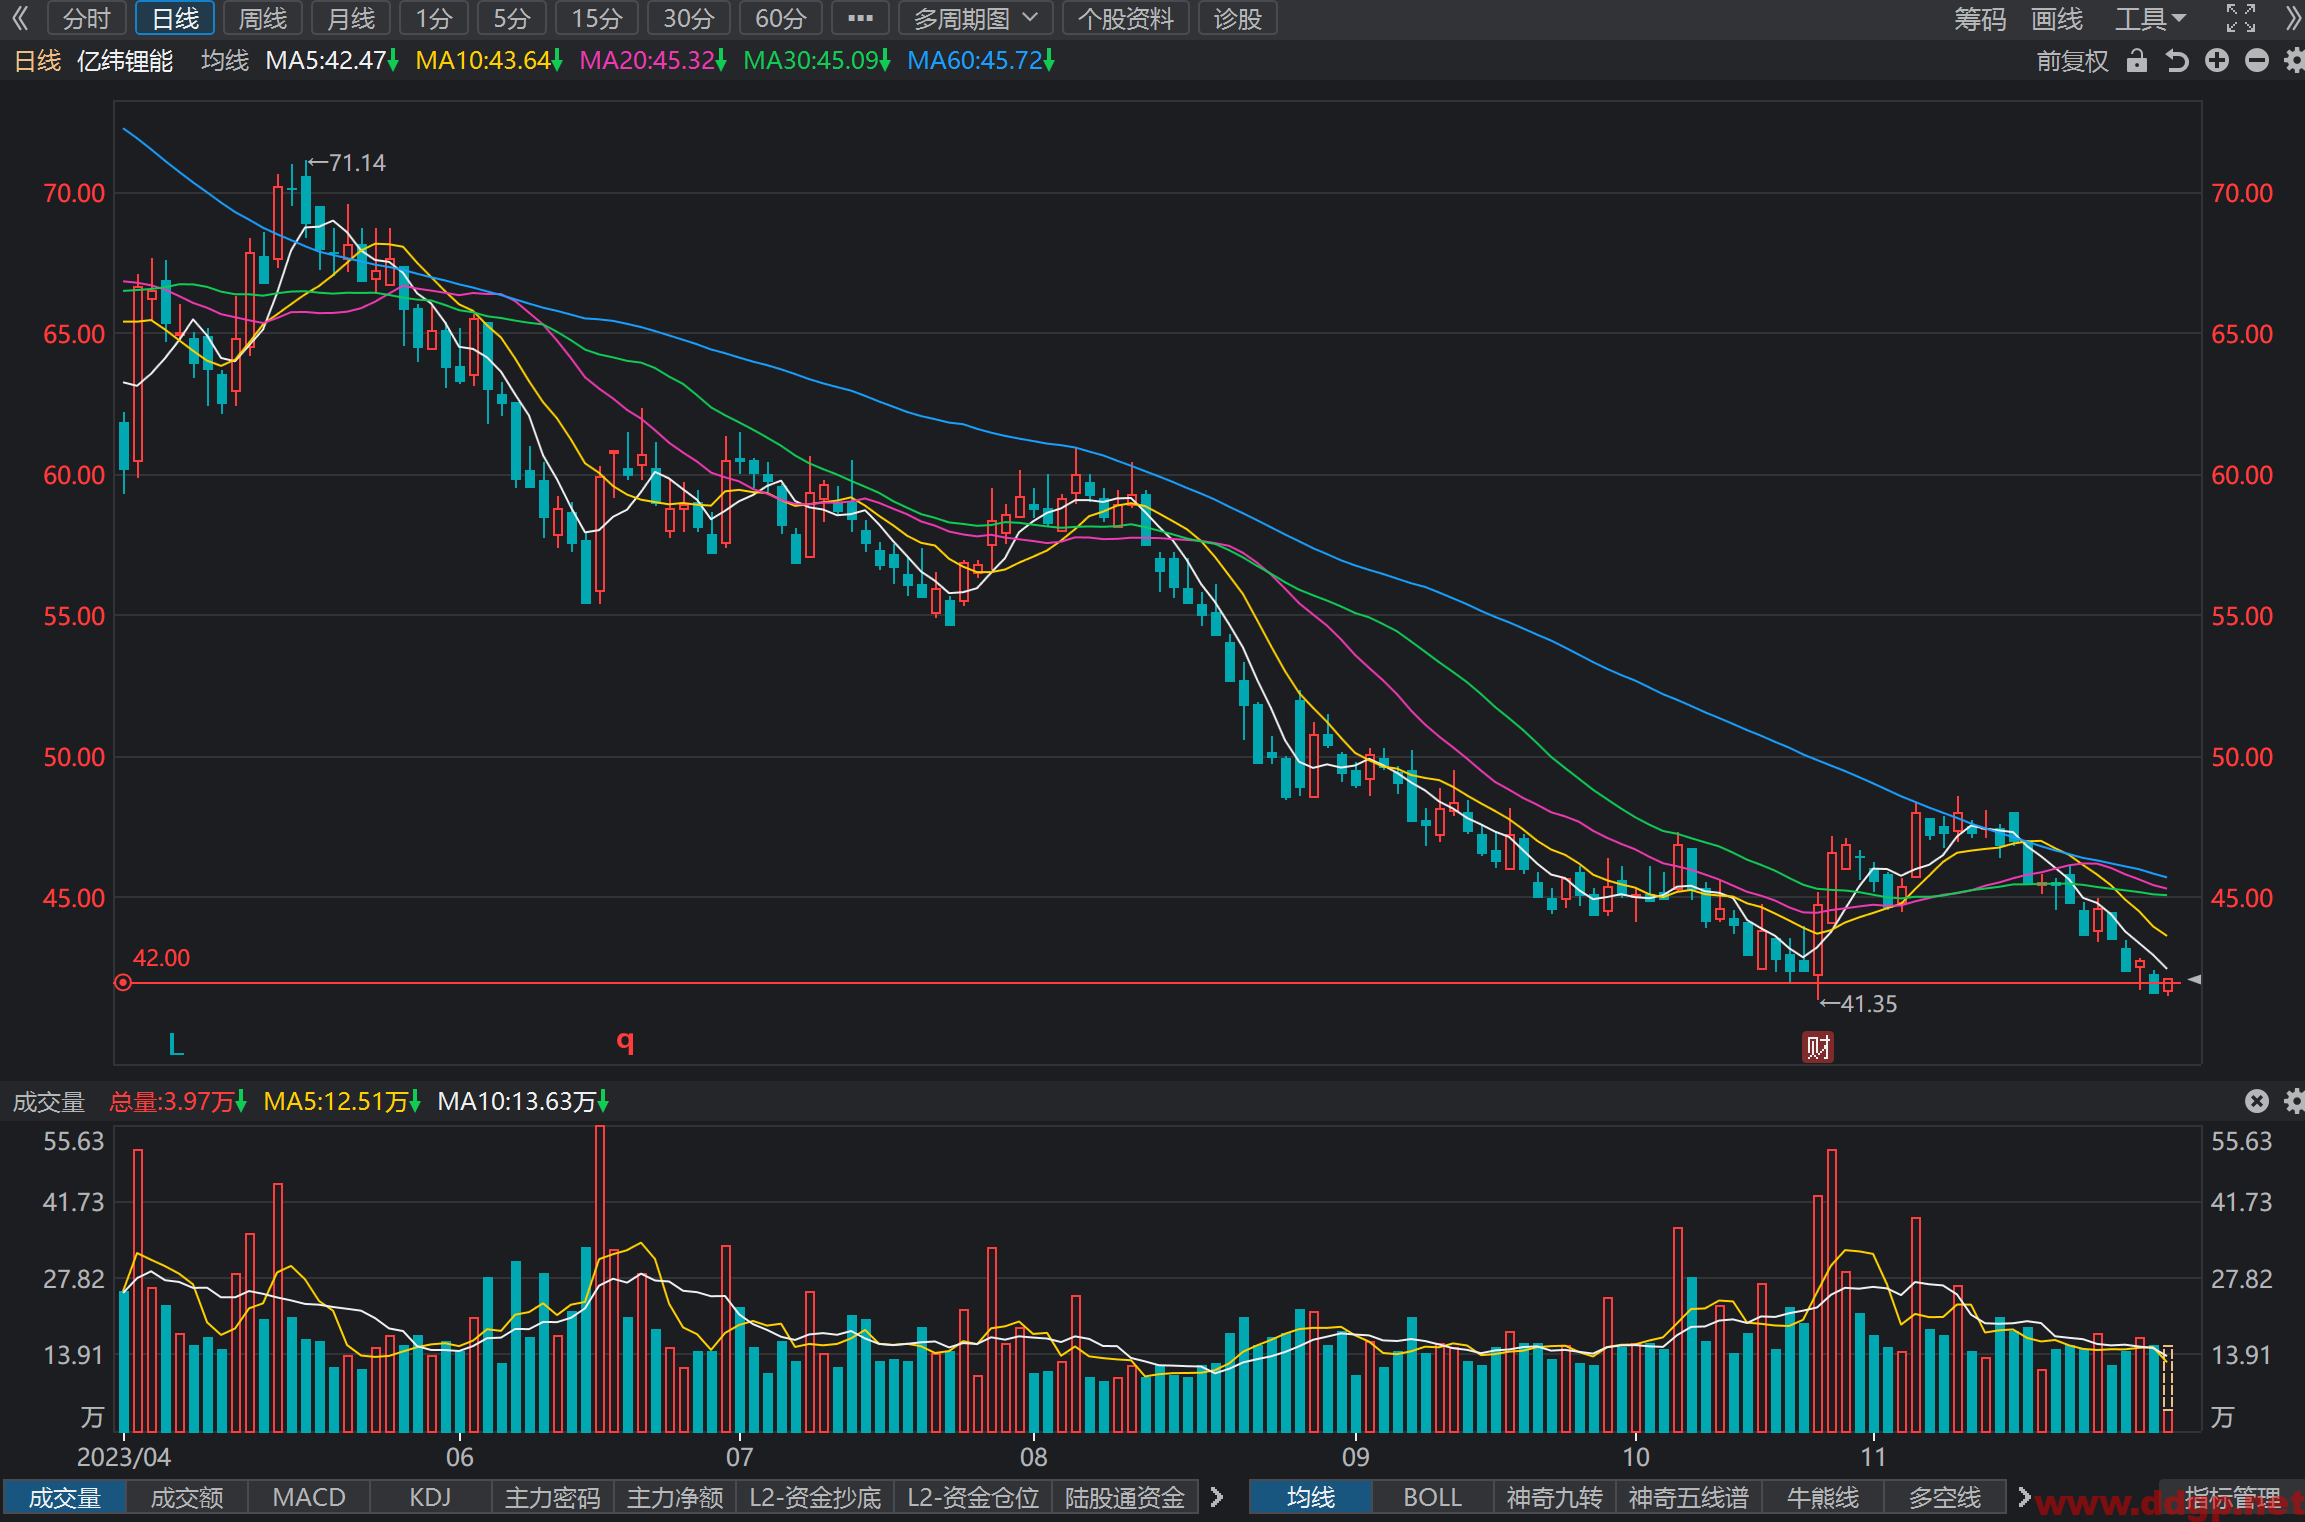
Task: Toggle 前复权 price adjustment mode
Action: click(2072, 61)
